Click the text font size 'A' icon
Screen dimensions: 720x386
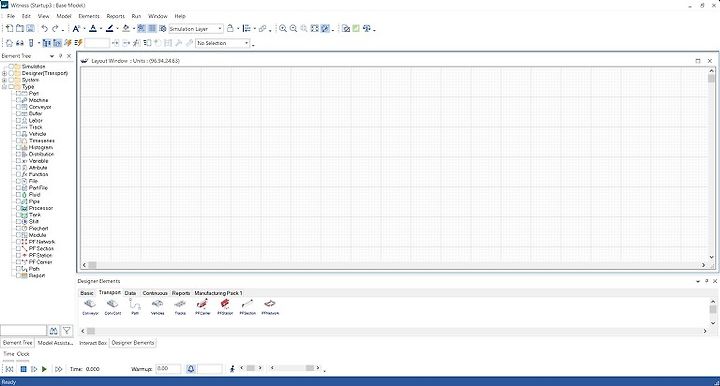pyautogui.click(x=76, y=28)
